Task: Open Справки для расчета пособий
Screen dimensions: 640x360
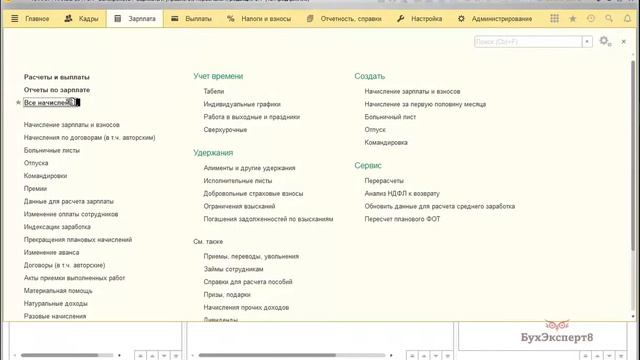Action: (248, 282)
